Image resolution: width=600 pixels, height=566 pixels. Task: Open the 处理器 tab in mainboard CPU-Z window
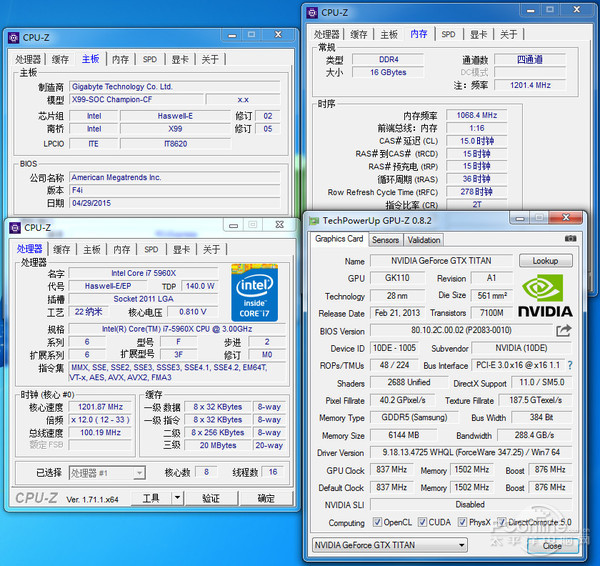[x=28, y=59]
